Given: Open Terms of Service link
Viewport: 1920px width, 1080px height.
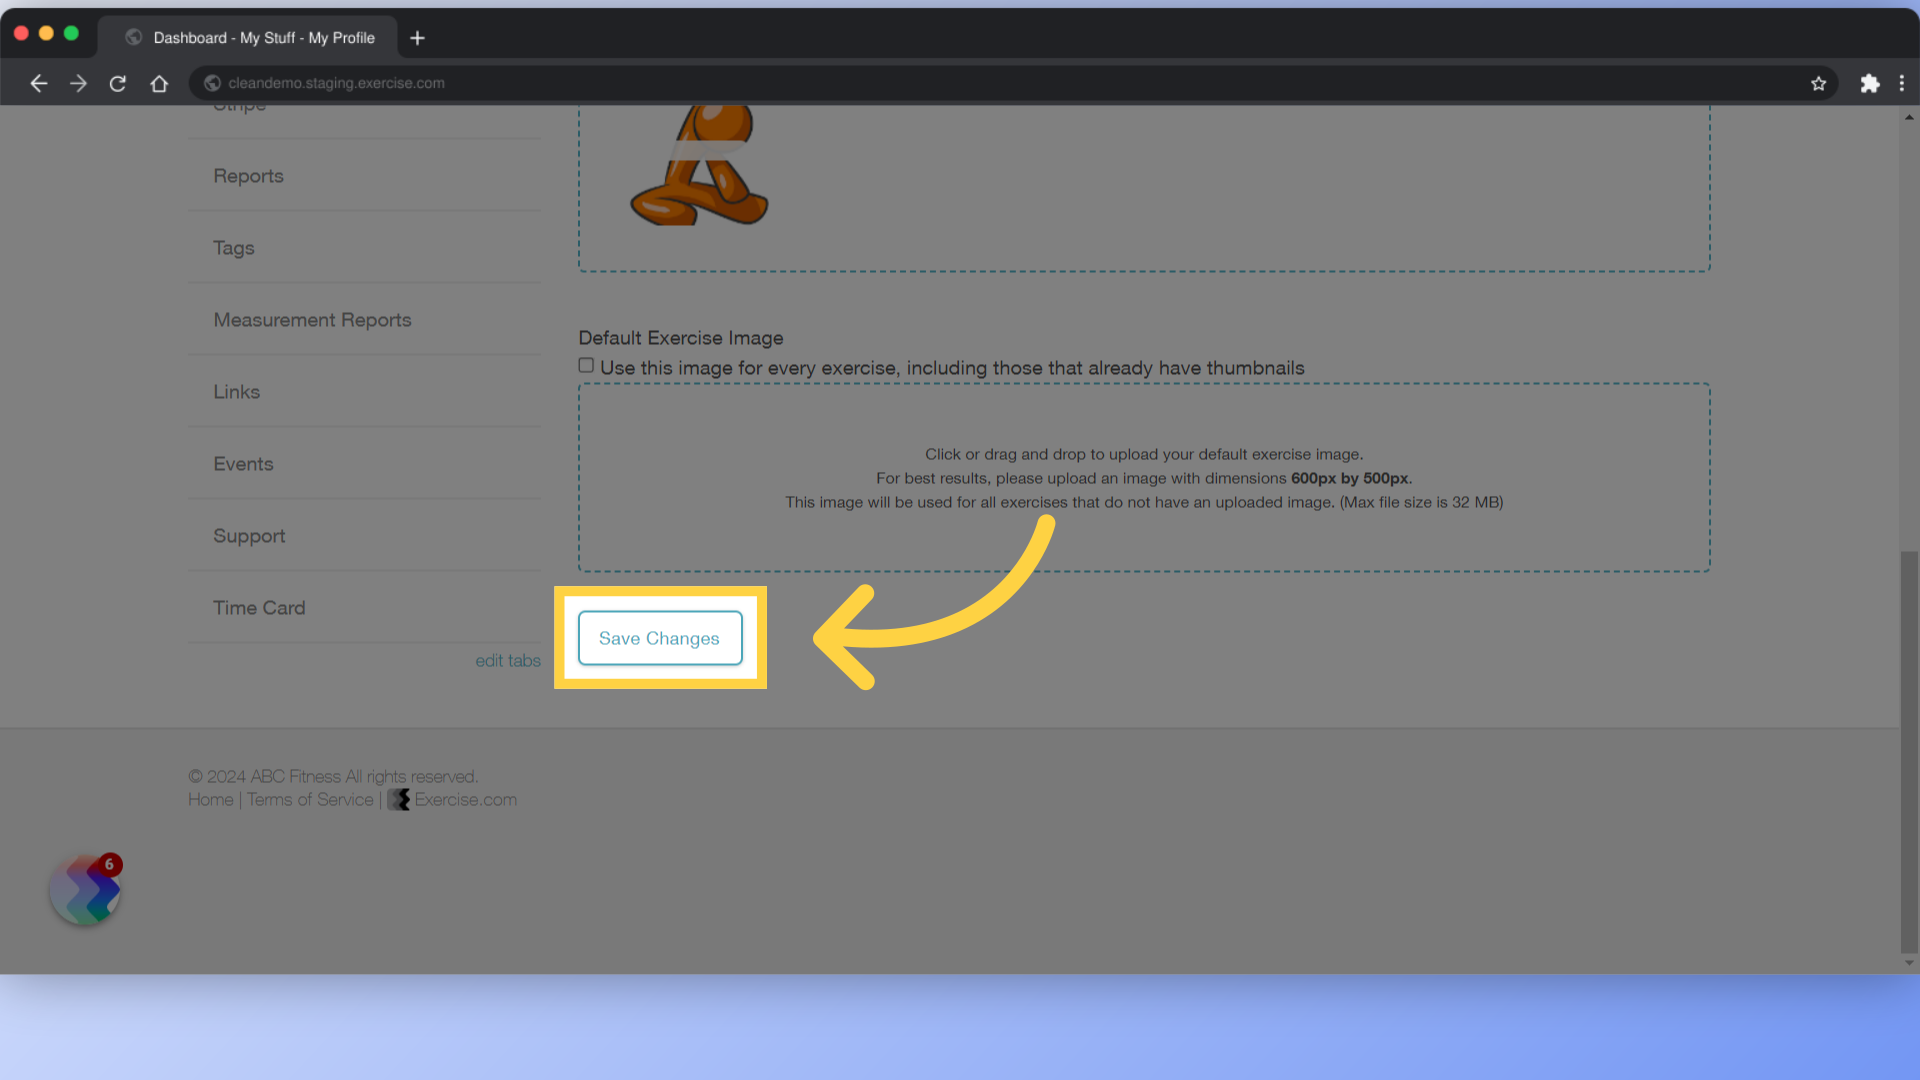Looking at the screenshot, I should click(309, 799).
